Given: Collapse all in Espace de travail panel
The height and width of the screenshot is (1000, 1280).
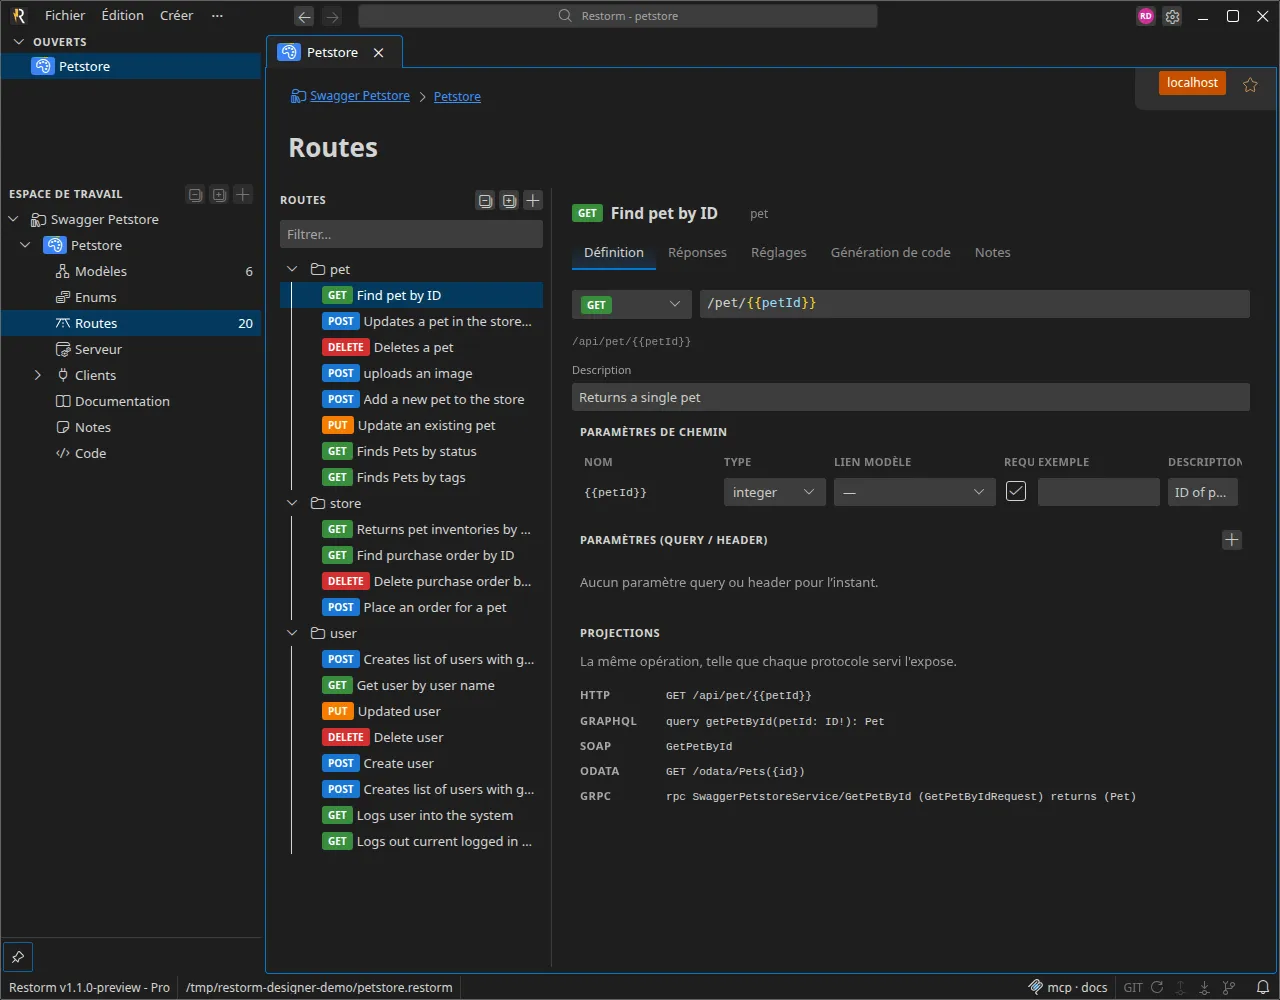Looking at the screenshot, I should click(x=195, y=195).
